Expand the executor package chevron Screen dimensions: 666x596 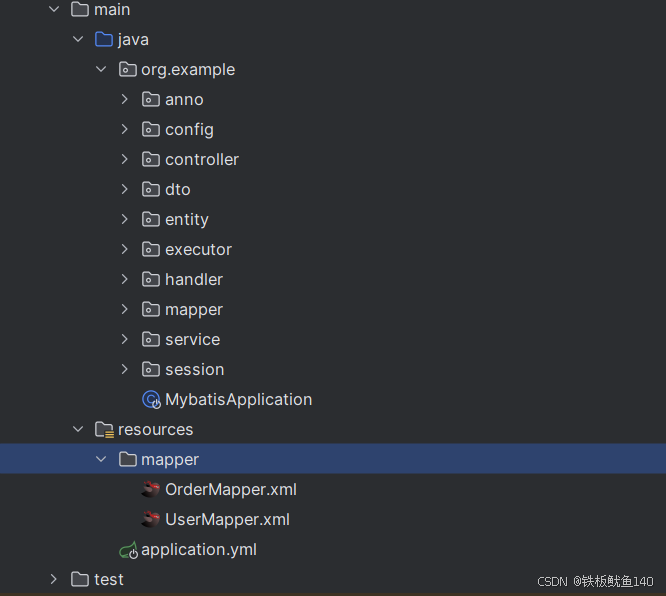coord(124,249)
